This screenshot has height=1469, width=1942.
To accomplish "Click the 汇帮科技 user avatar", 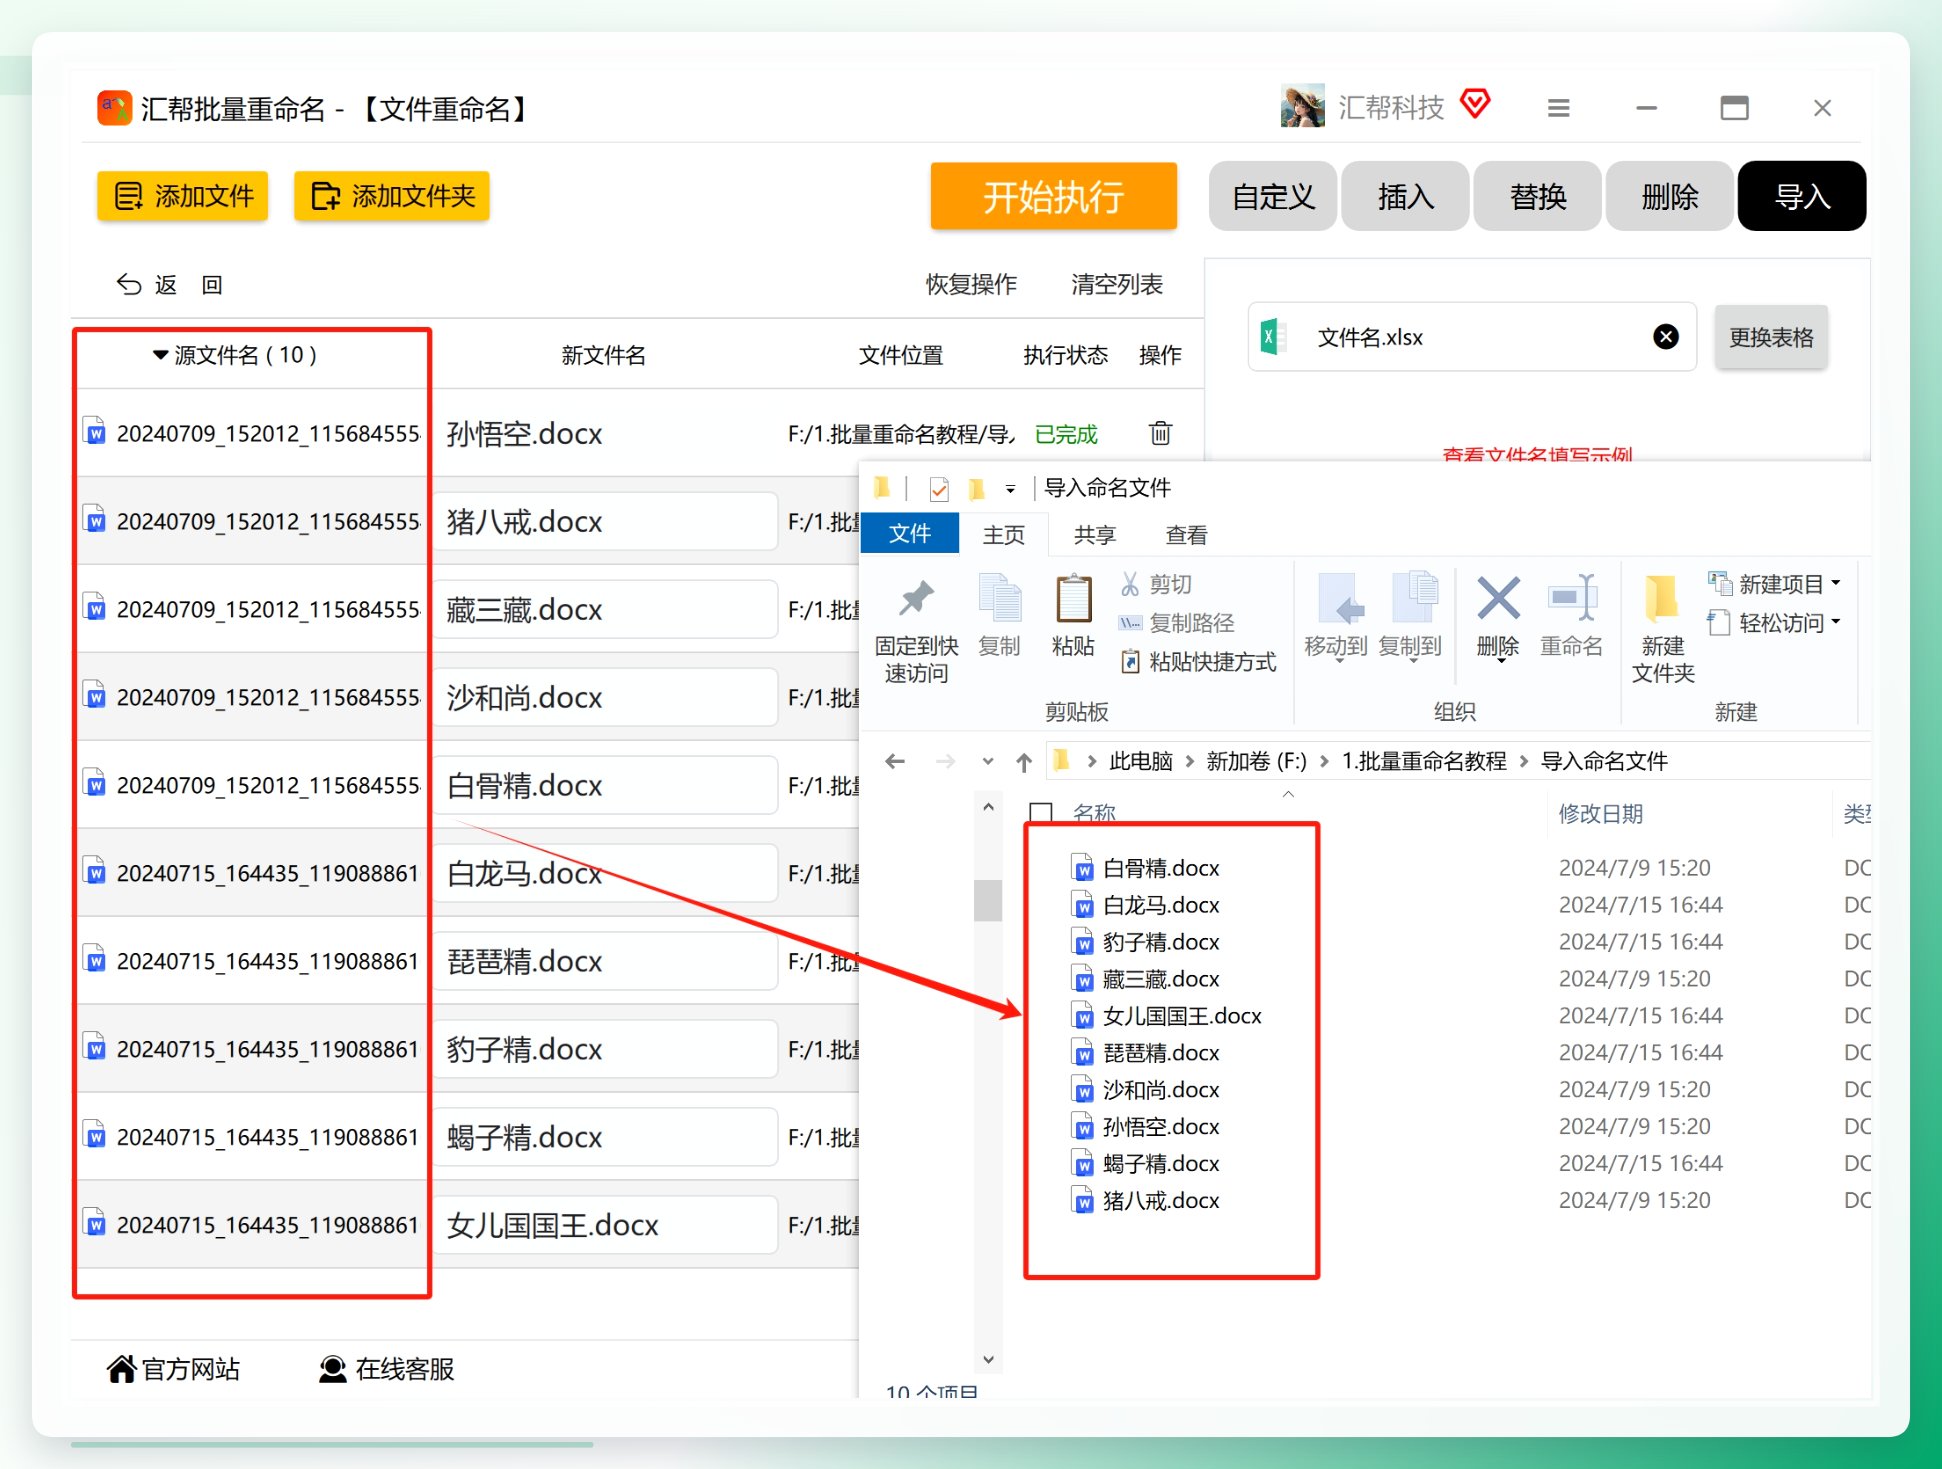I will pos(1302,106).
